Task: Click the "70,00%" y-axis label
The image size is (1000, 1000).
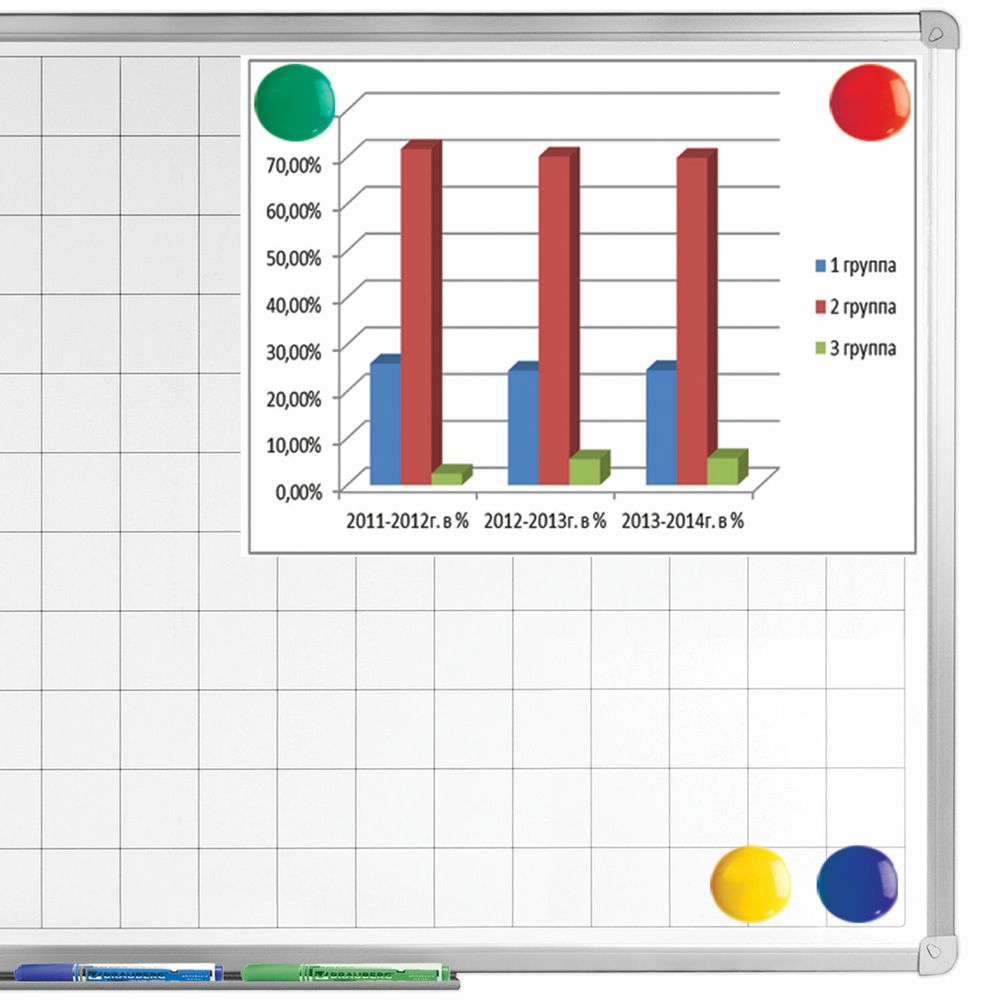Action: click(x=296, y=164)
